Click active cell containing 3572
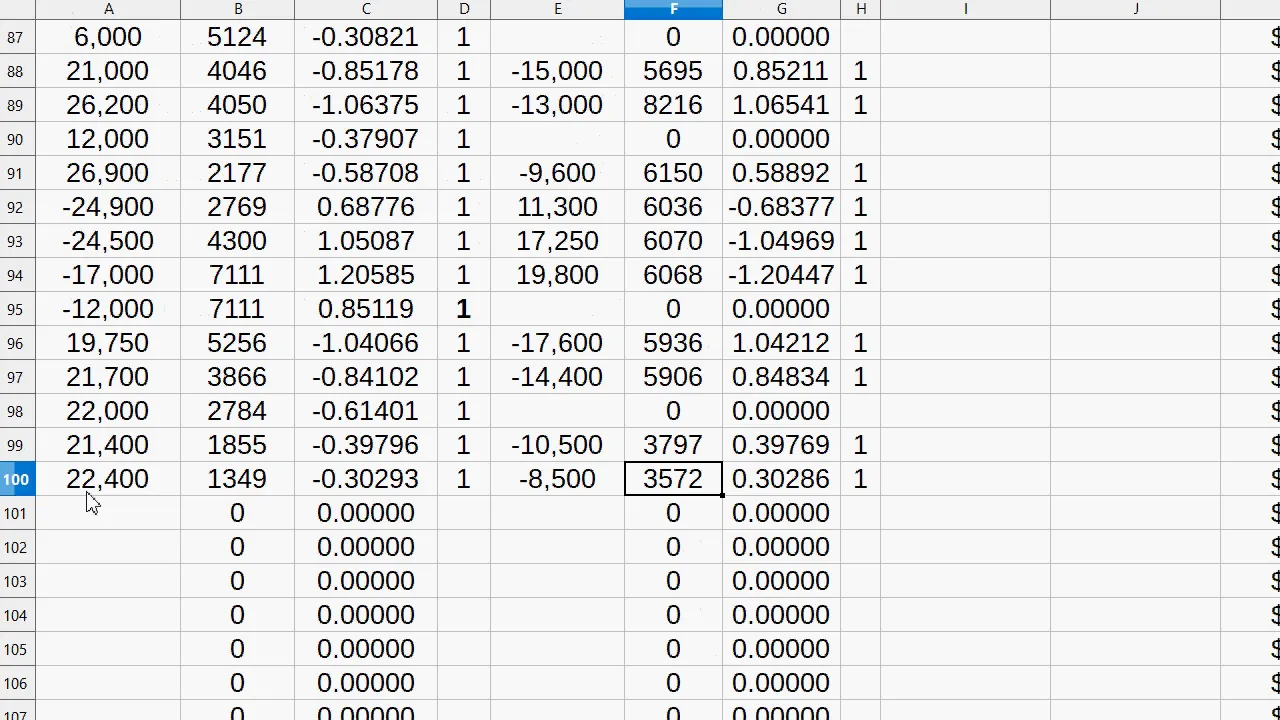 673,479
